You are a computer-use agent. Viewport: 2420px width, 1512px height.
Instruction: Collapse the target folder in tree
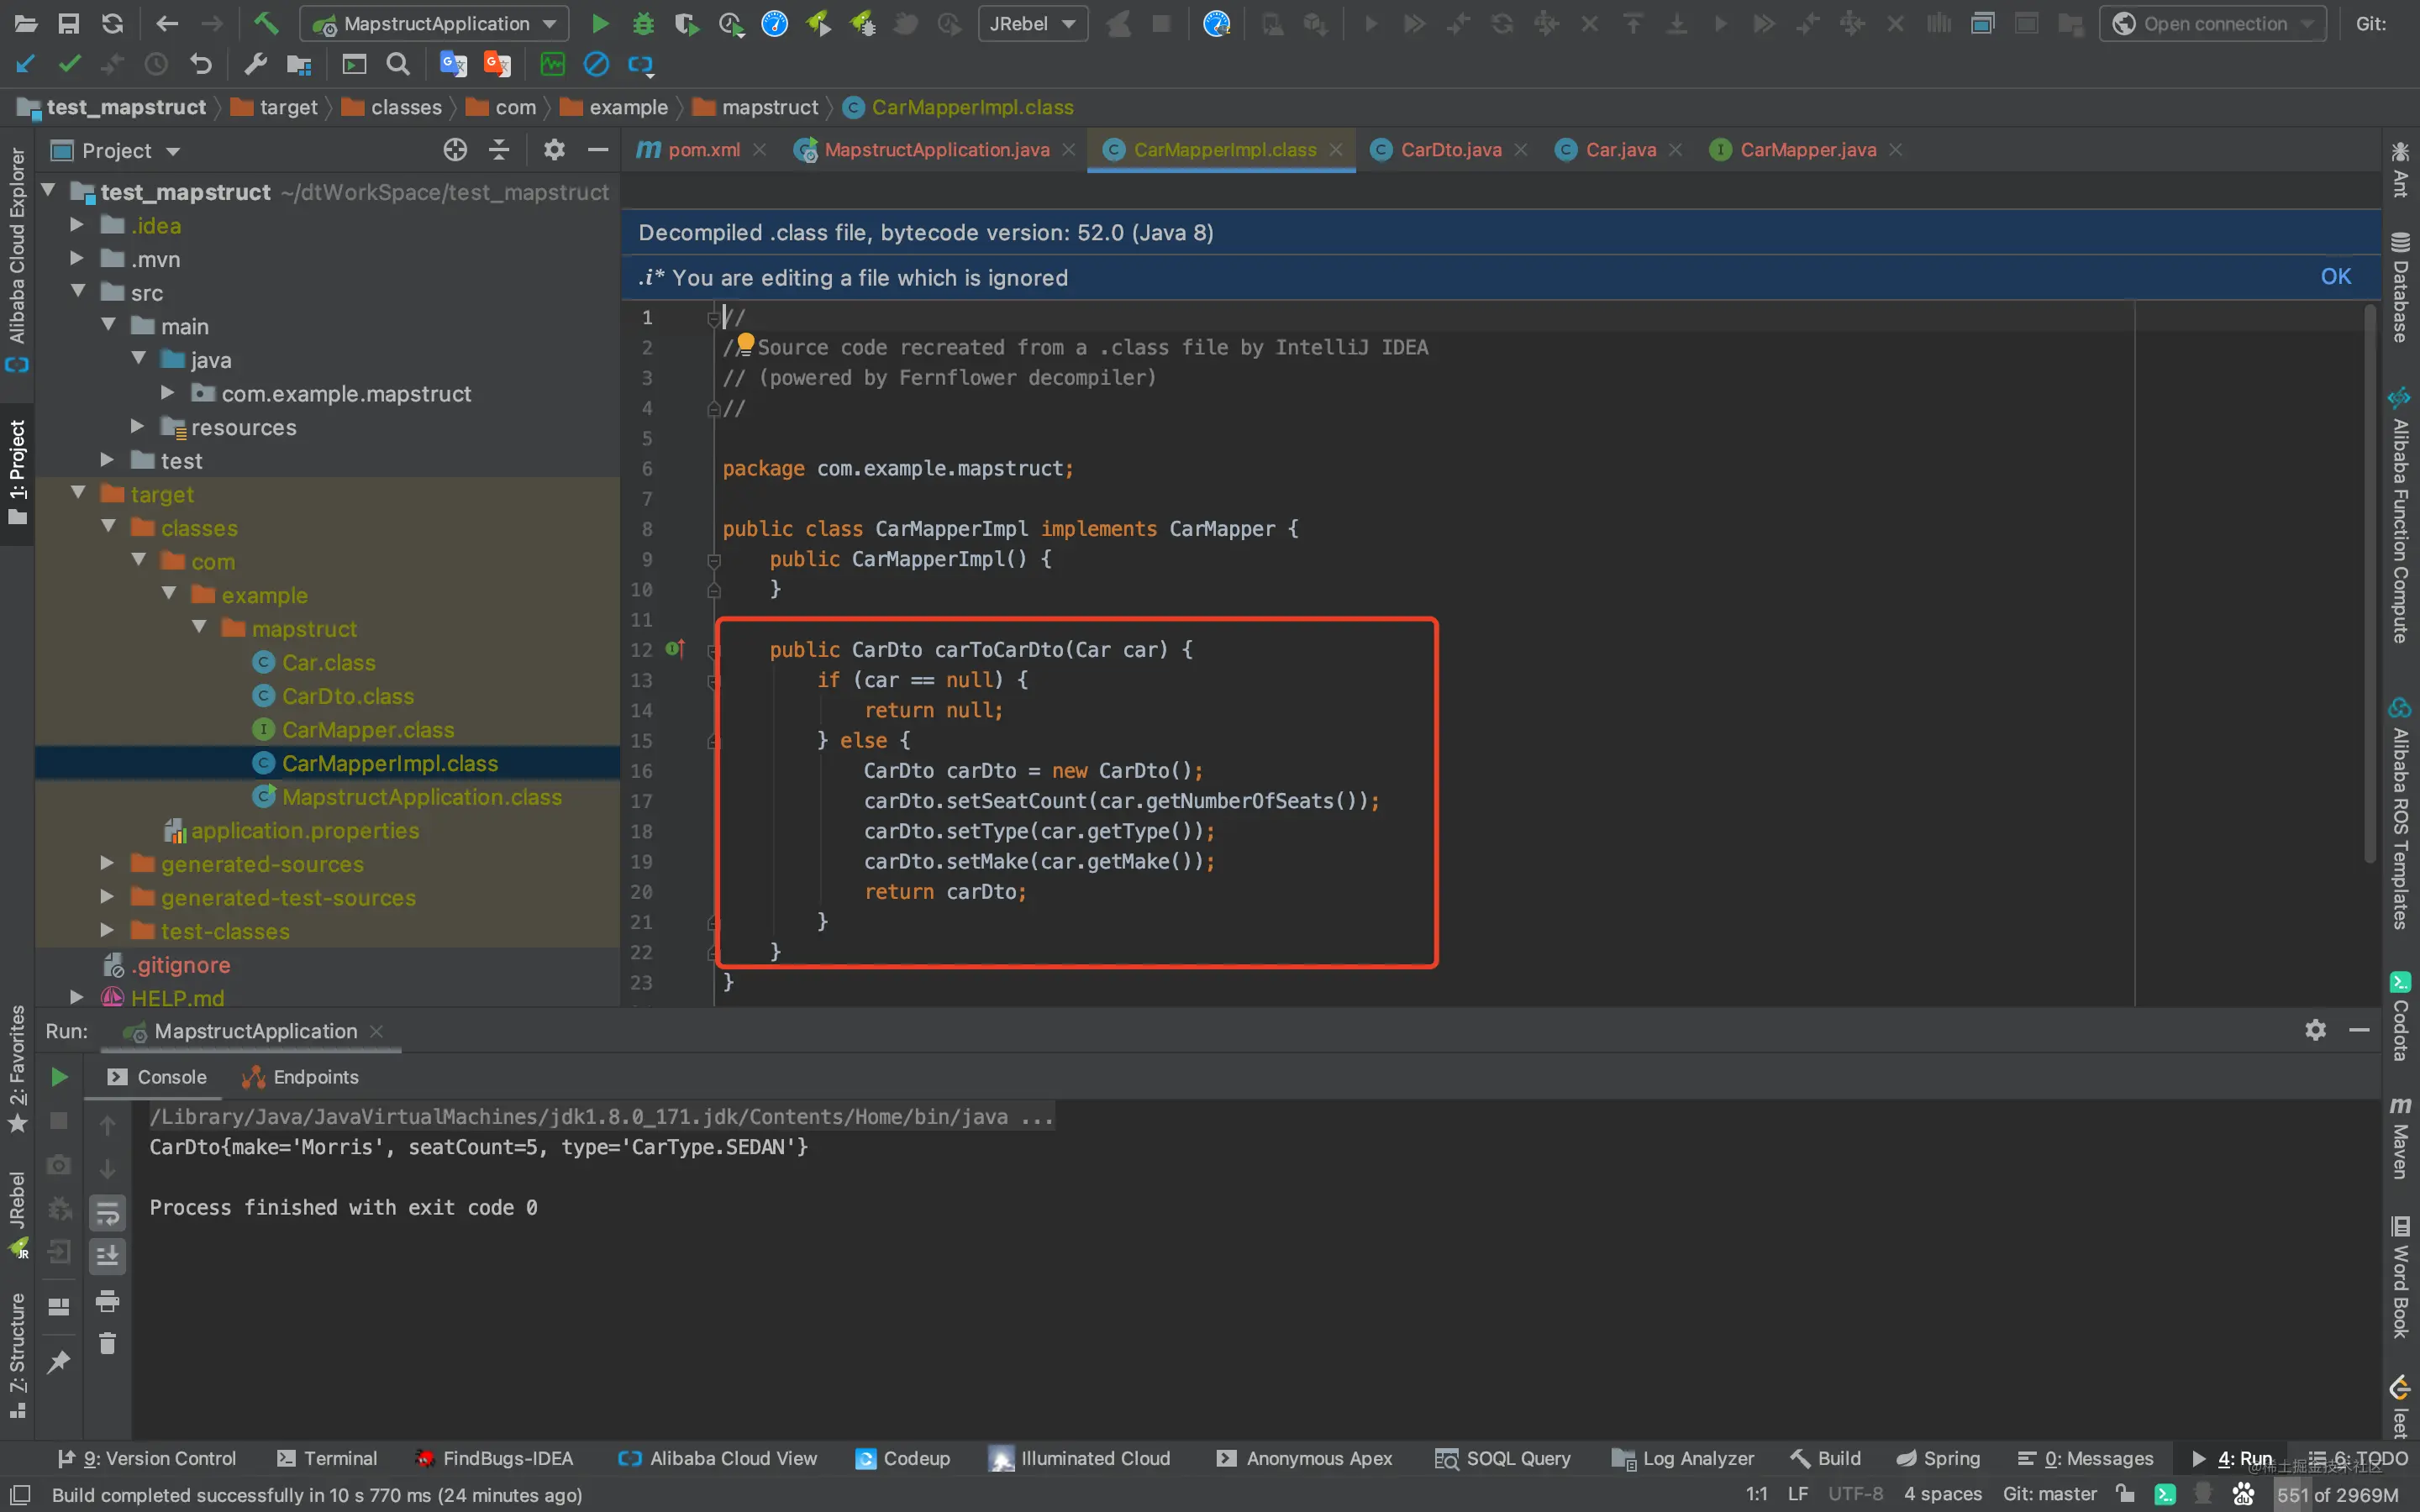pyautogui.click(x=78, y=493)
